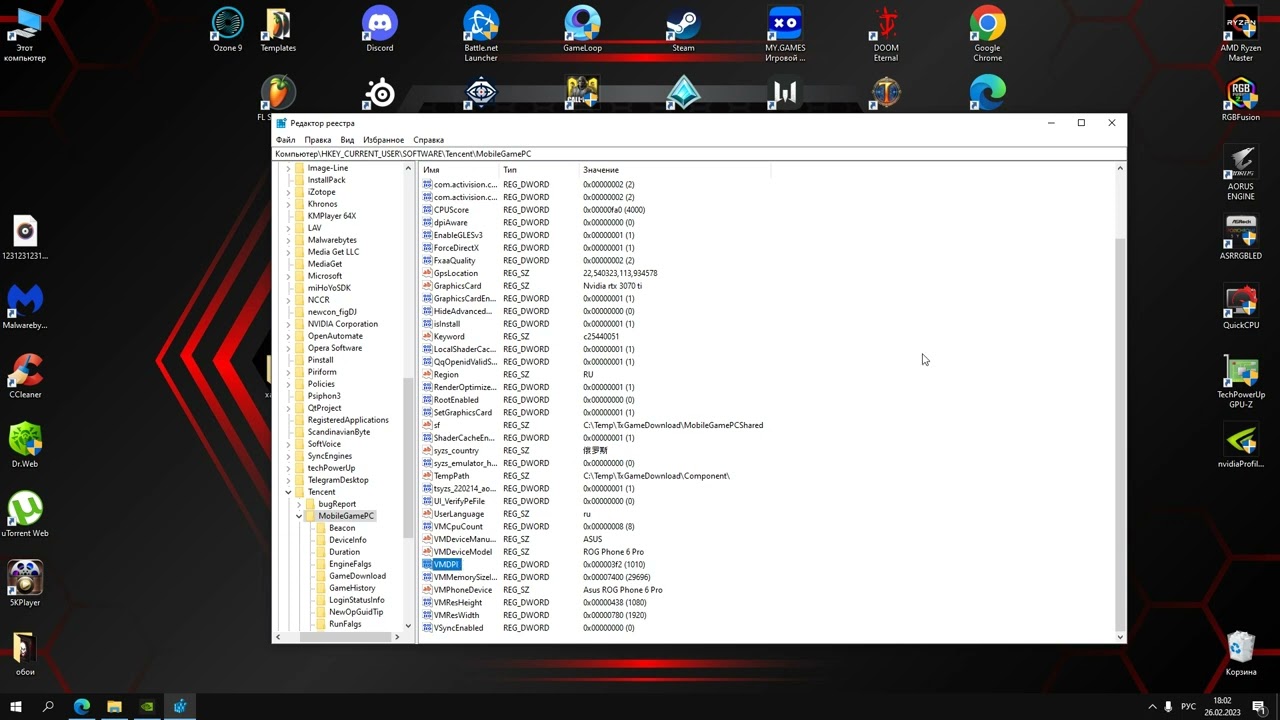This screenshot has height=720, width=1280.
Task: Expand the Image-Line key arrow
Action: (289, 168)
